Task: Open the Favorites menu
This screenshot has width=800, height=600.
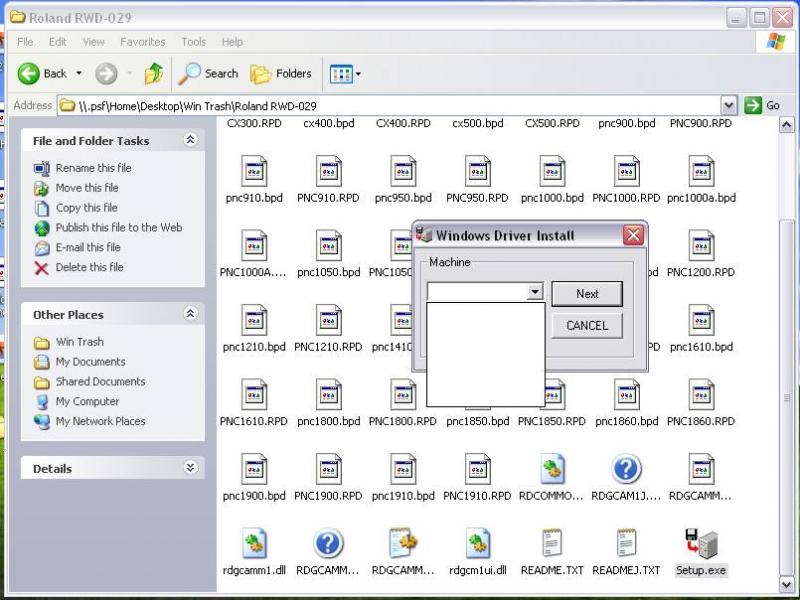Action: pos(143,42)
